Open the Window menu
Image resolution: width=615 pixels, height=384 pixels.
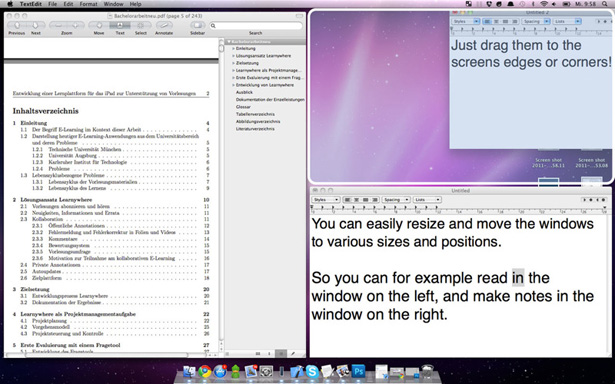click(113, 4)
